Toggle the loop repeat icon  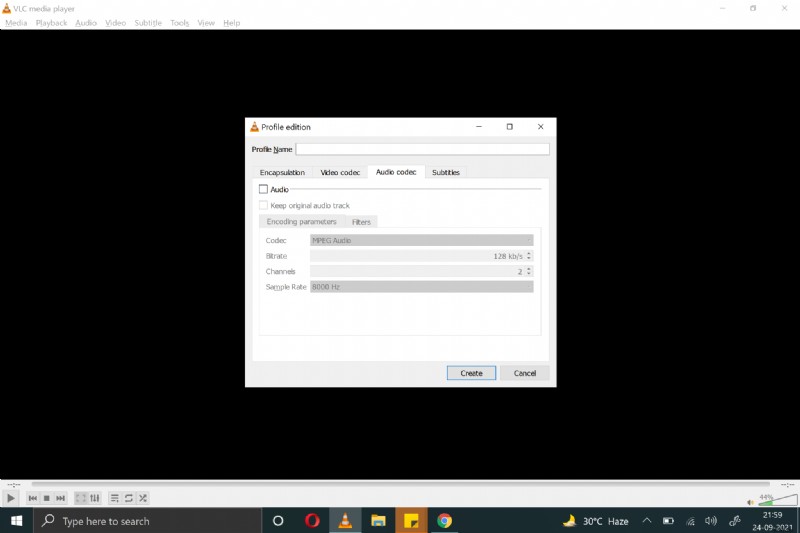129,498
